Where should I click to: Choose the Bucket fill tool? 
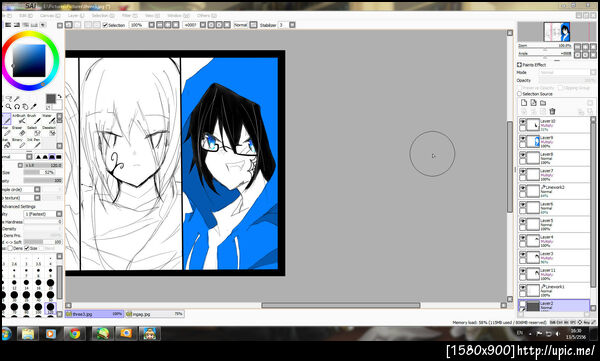(7, 144)
